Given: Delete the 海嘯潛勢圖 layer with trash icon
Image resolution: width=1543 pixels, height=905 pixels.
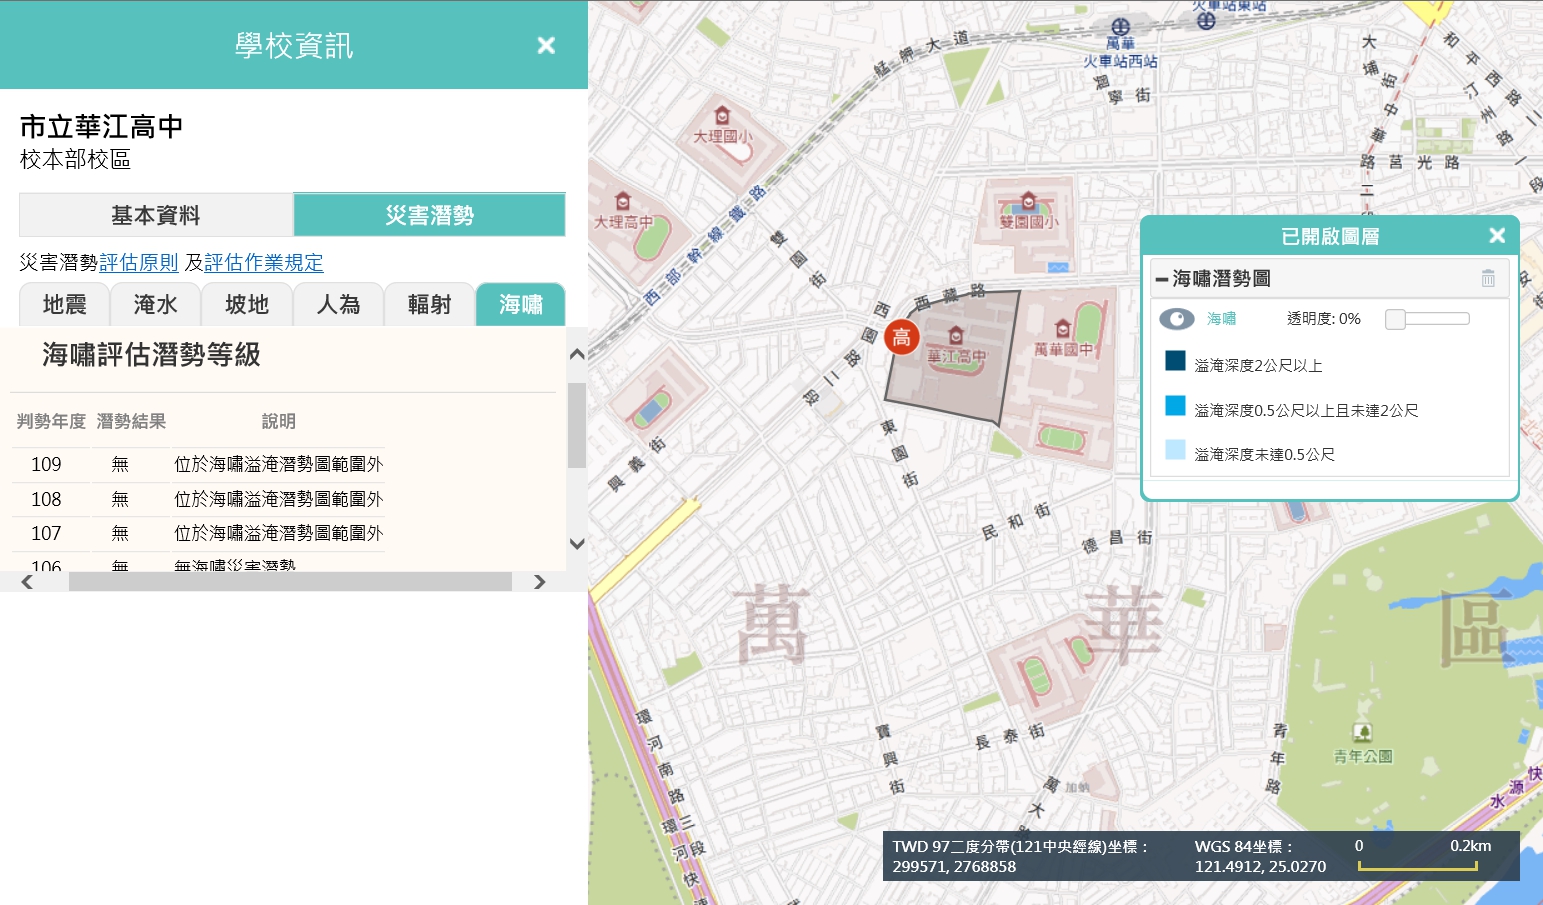Looking at the screenshot, I should click(x=1488, y=278).
